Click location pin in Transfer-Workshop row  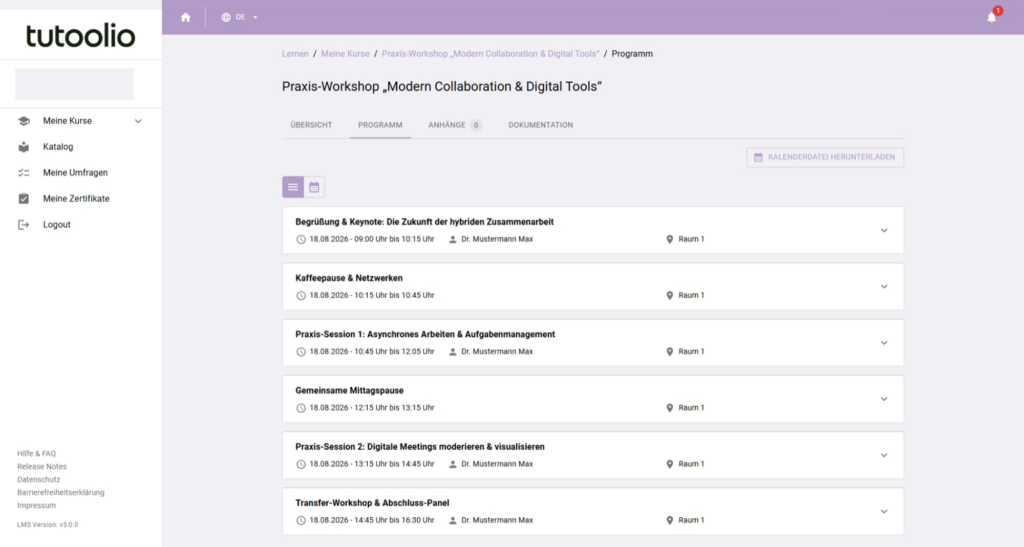pyautogui.click(x=669, y=520)
